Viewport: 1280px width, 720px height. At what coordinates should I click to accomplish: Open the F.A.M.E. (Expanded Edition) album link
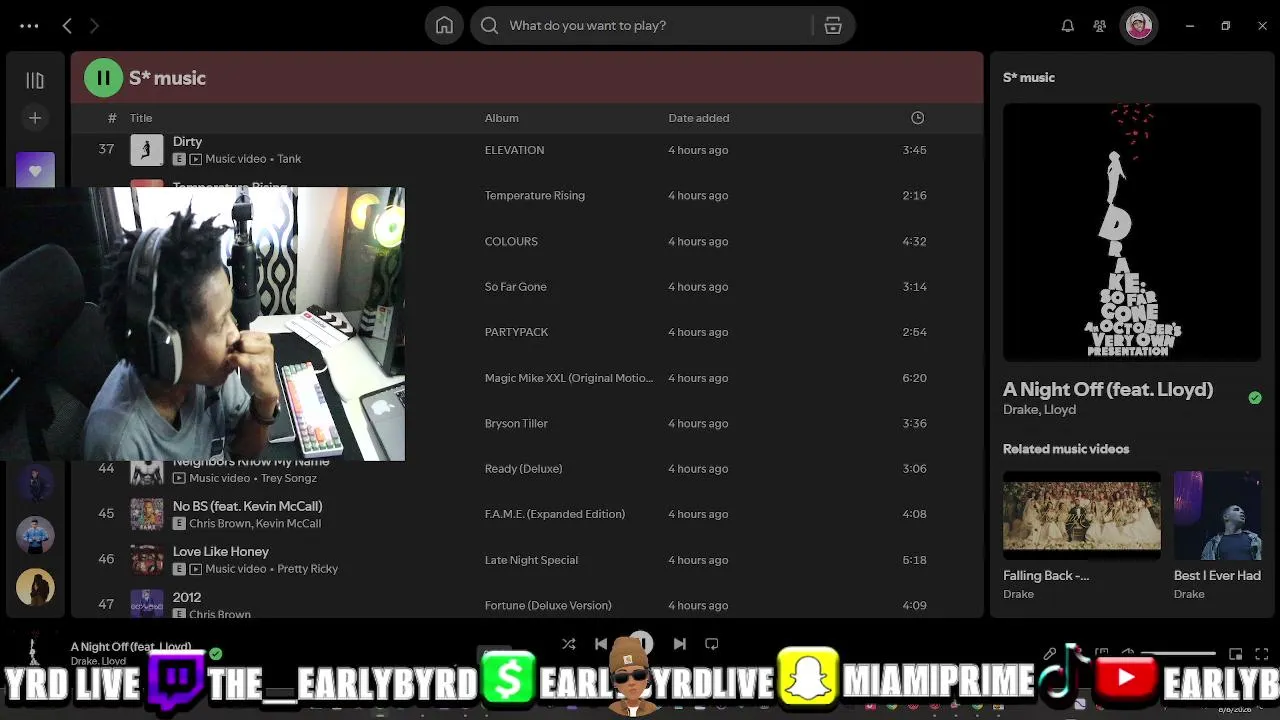(x=555, y=514)
